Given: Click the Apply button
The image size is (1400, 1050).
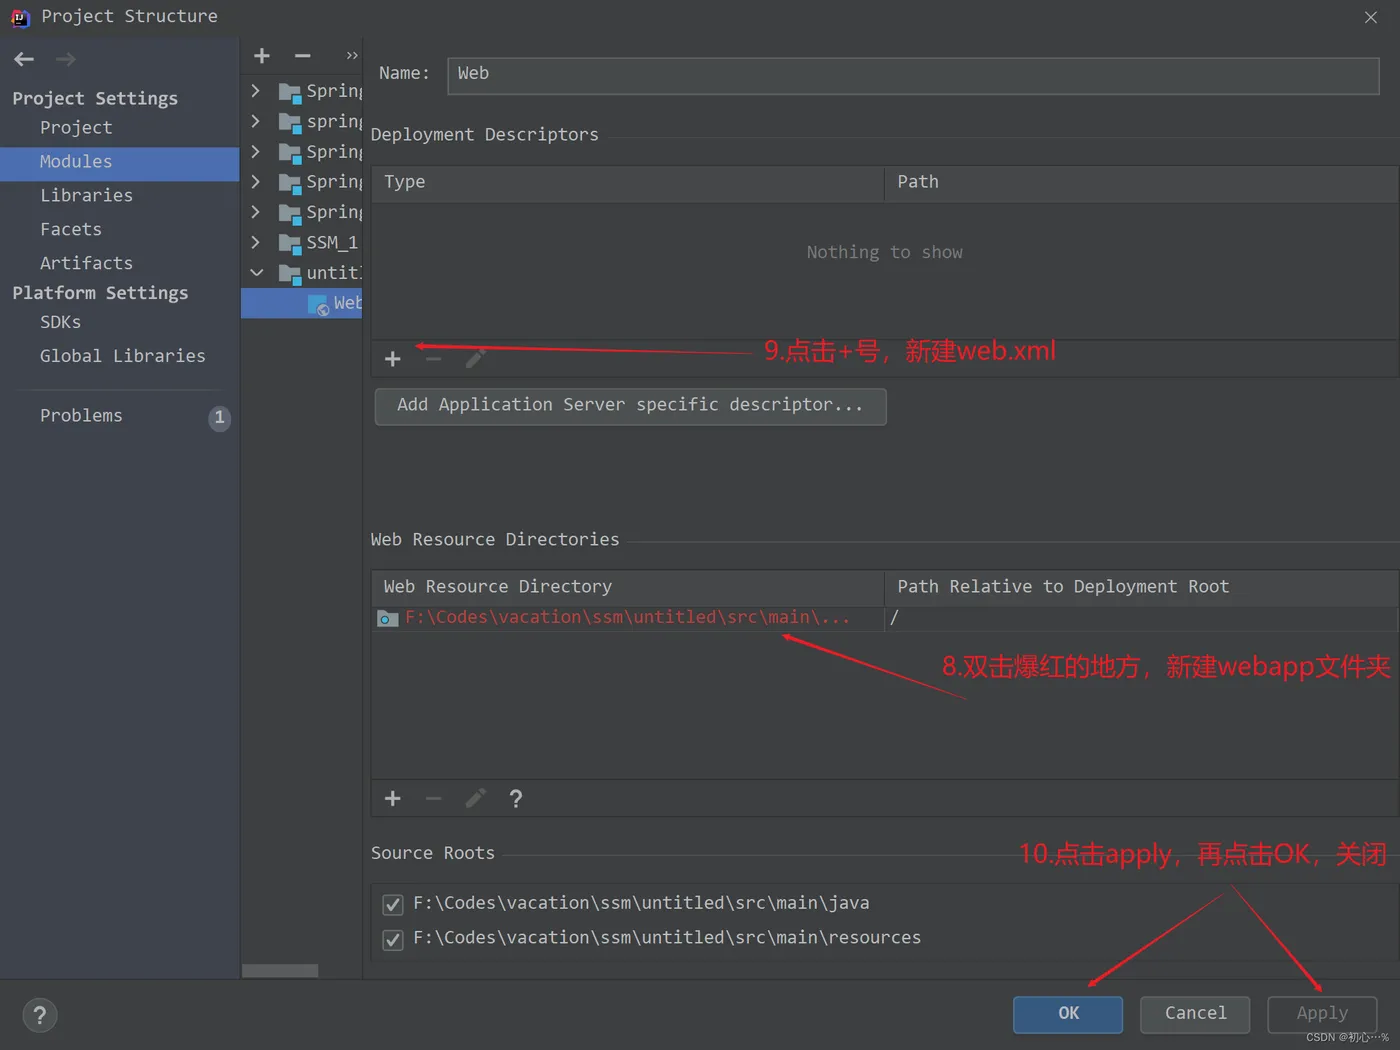Looking at the screenshot, I should [x=1322, y=1014].
